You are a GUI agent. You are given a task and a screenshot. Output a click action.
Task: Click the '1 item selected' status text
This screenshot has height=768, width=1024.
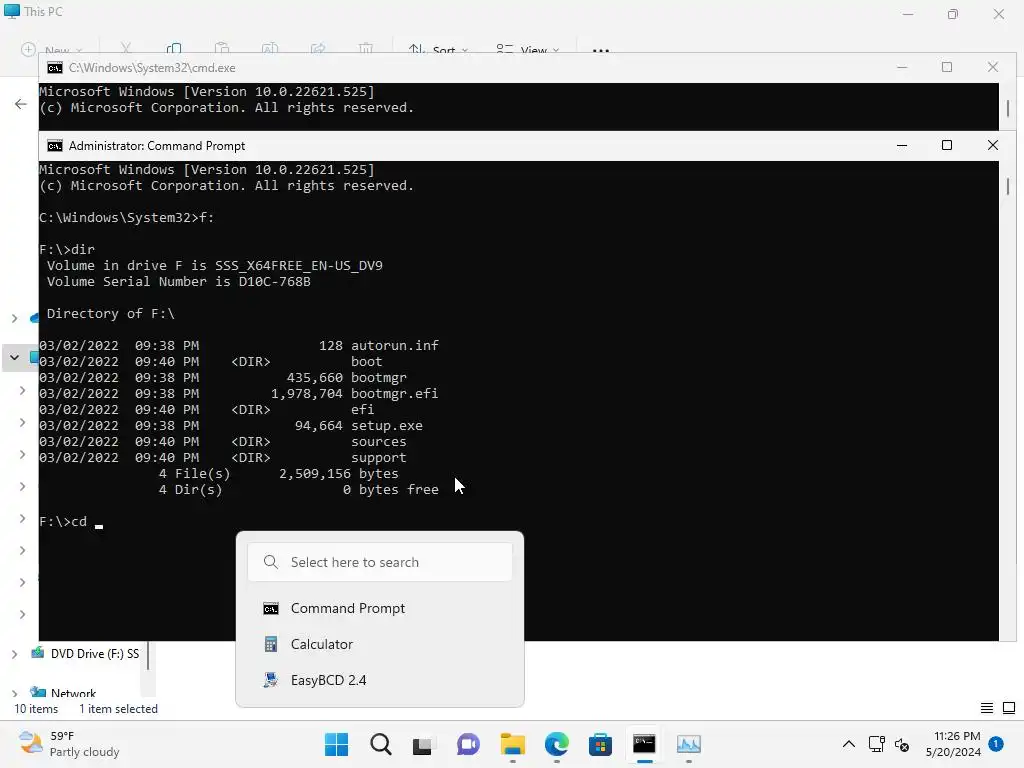click(x=118, y=709)
